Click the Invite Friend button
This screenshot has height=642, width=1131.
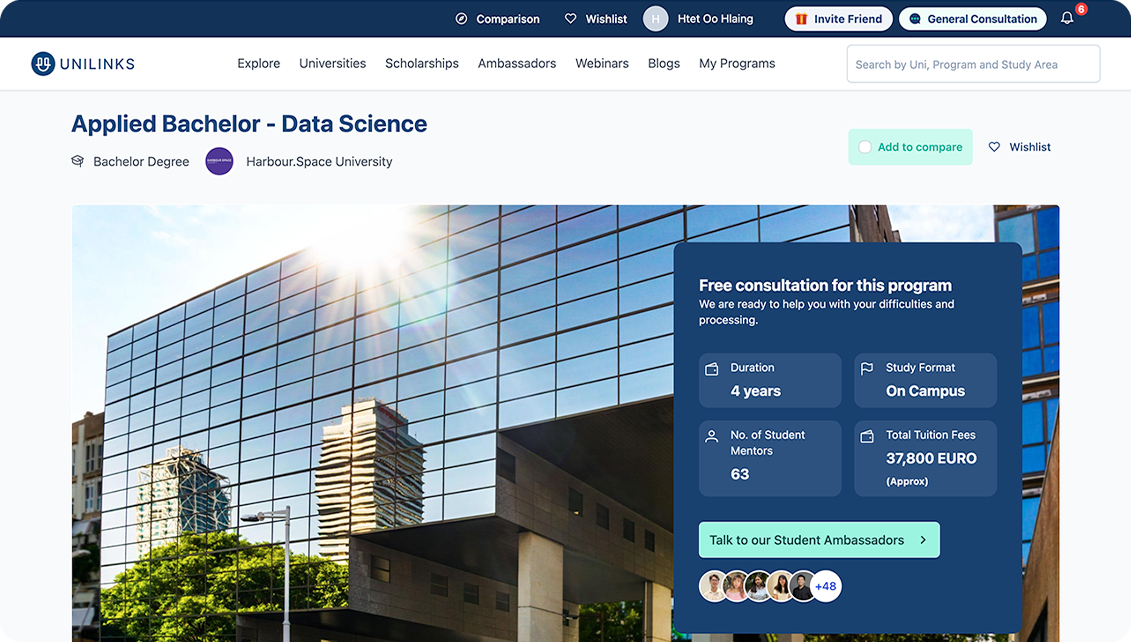(838, 19)
